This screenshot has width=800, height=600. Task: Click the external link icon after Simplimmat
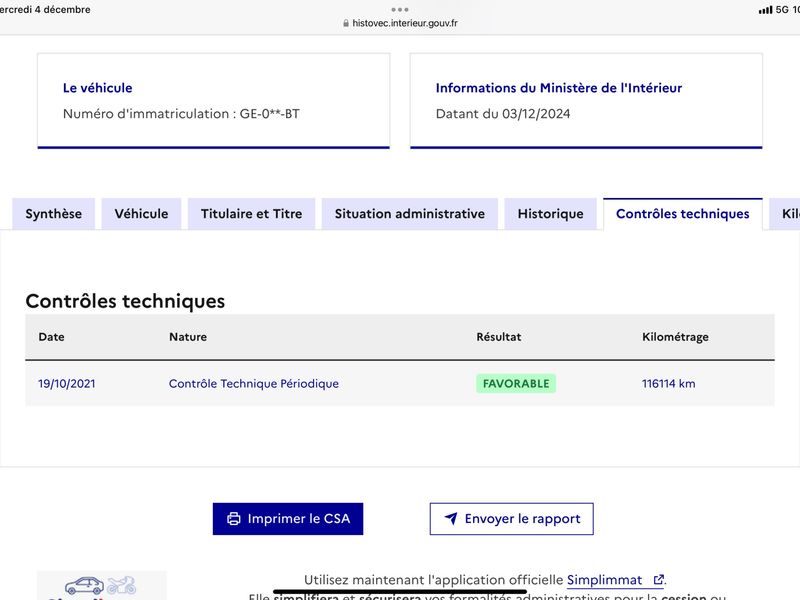pos(659,580)
